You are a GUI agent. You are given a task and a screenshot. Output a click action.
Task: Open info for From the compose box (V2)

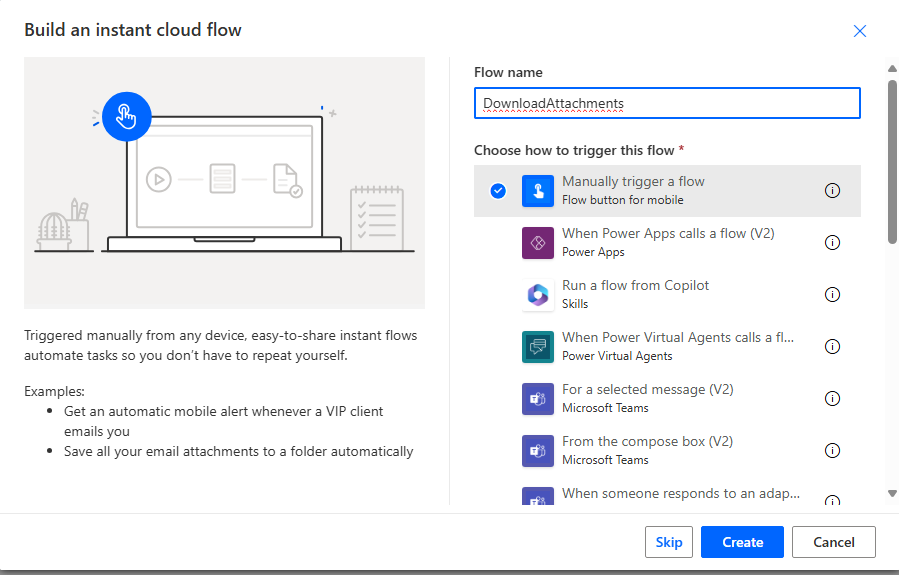tap(832, 451)
